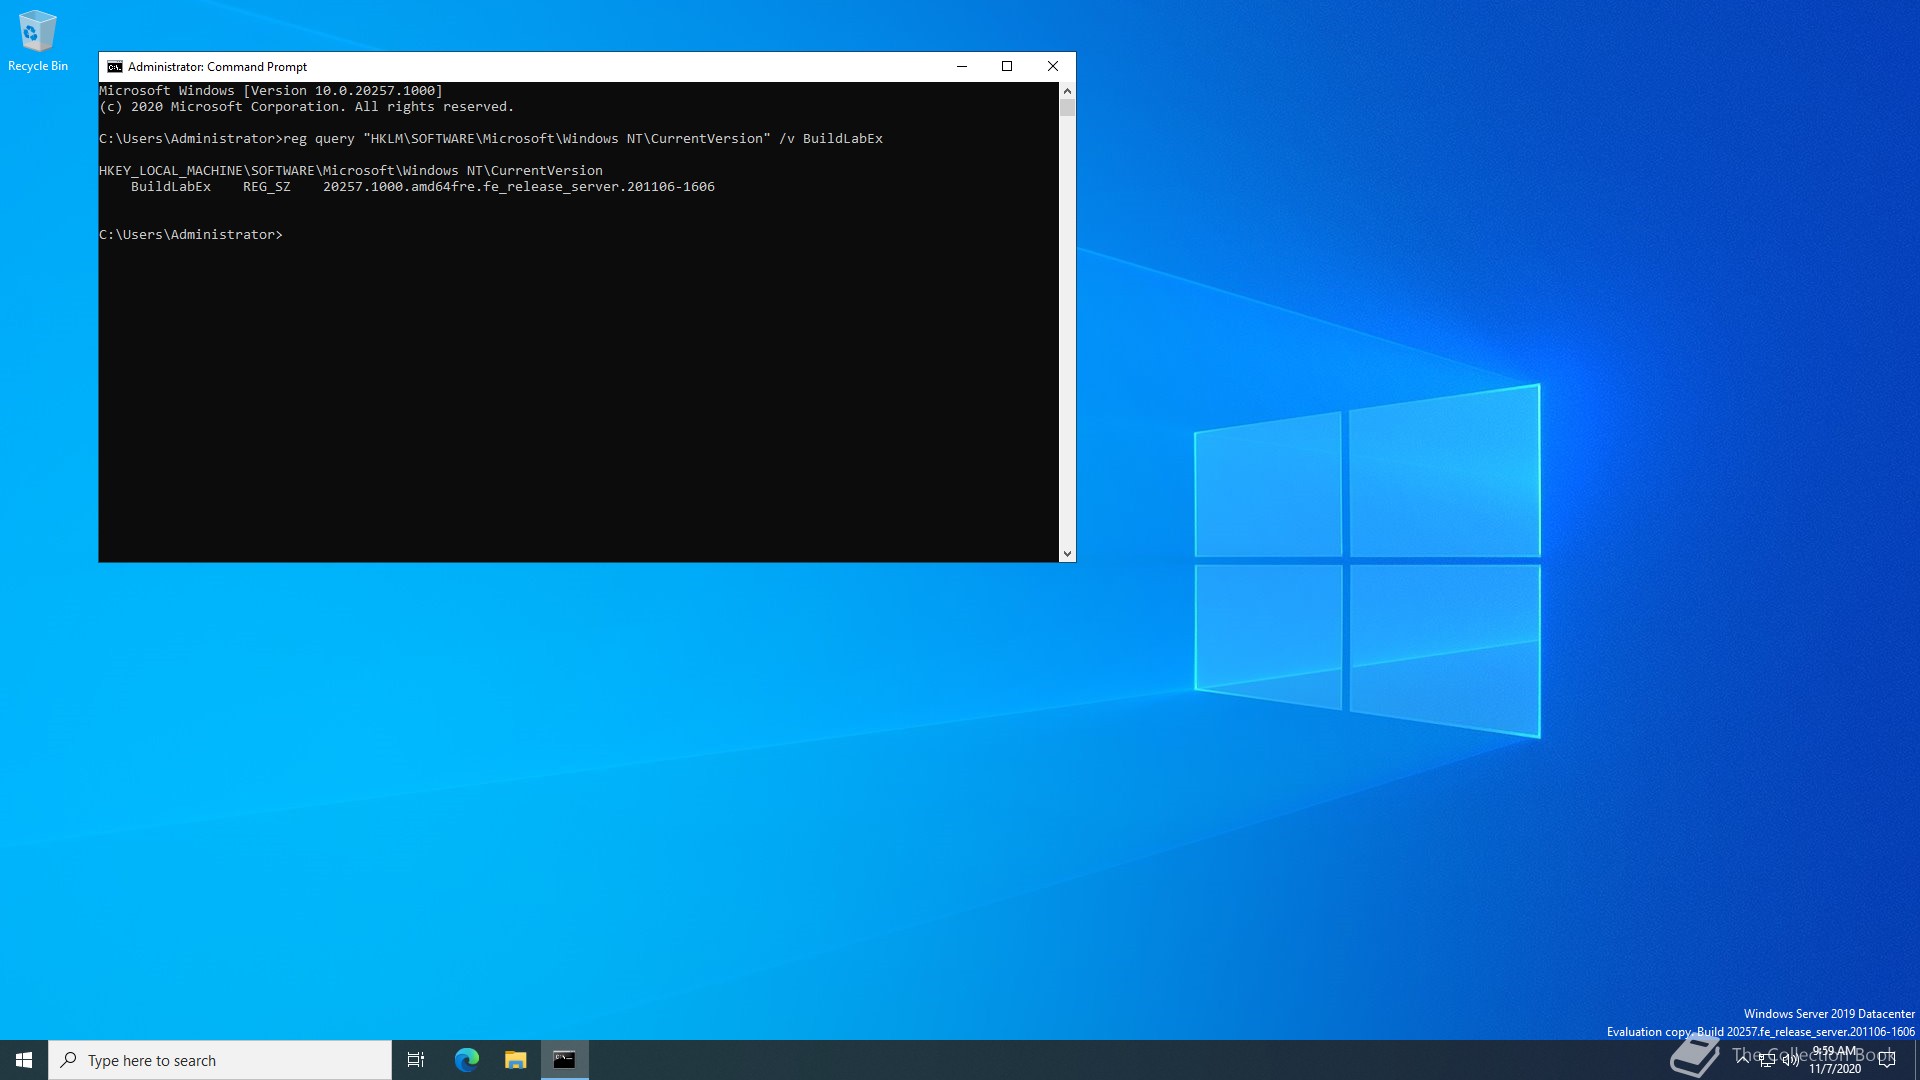Close the Command Prompt window
This screenshot has width=1920, height=1080.
1053,67
